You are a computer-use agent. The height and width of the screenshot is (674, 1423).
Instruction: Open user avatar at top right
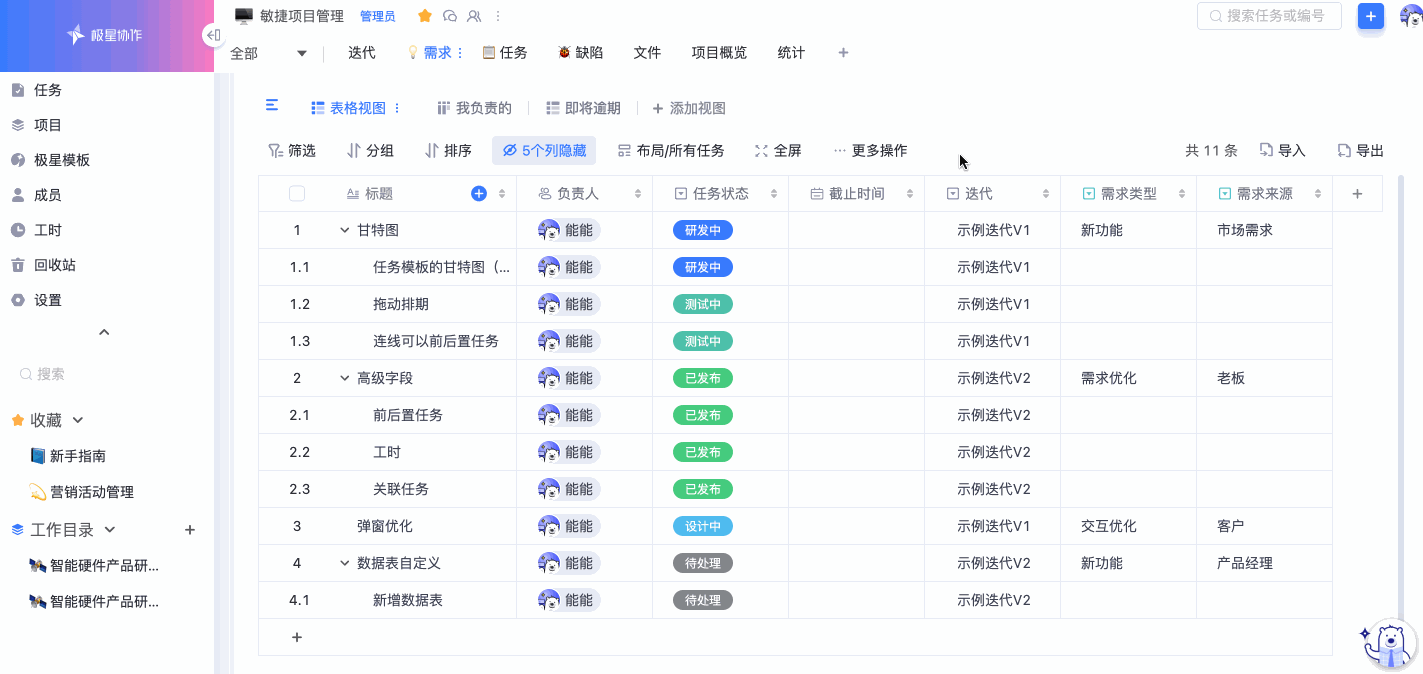1413,16
